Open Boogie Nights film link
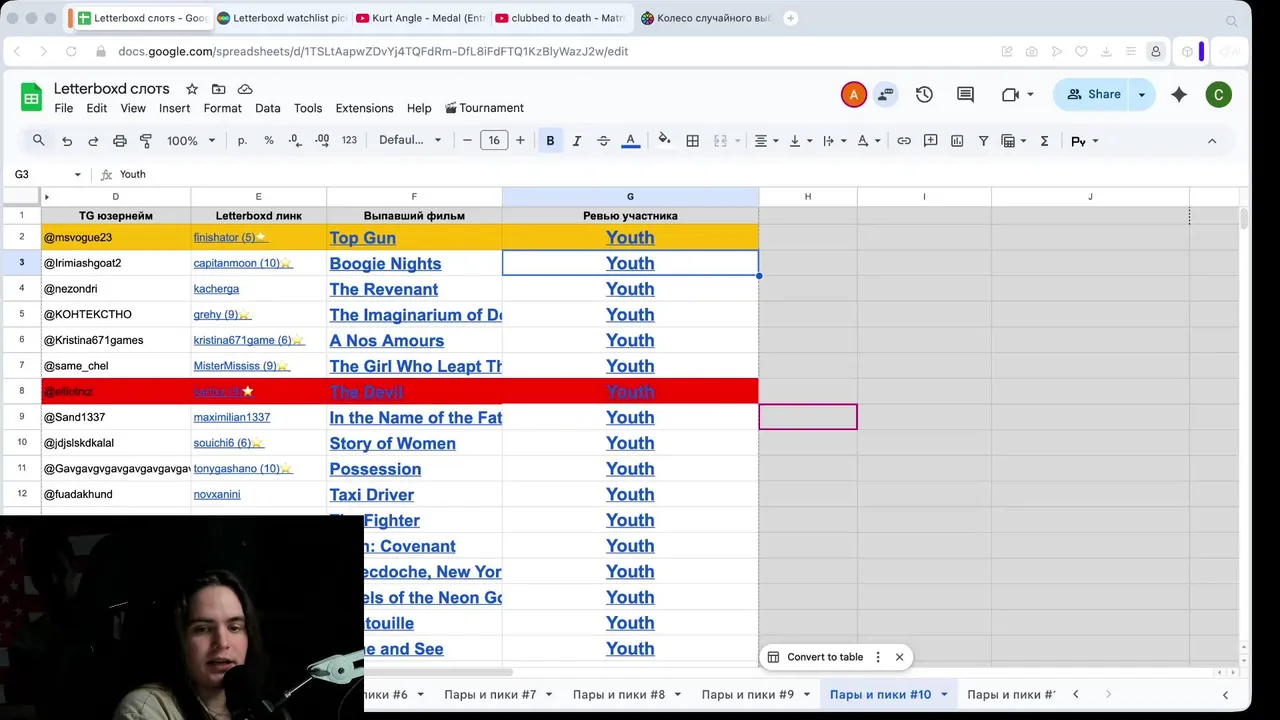Image resolution: width=1280 pixels, height=720 pixels. pos(385,263)
